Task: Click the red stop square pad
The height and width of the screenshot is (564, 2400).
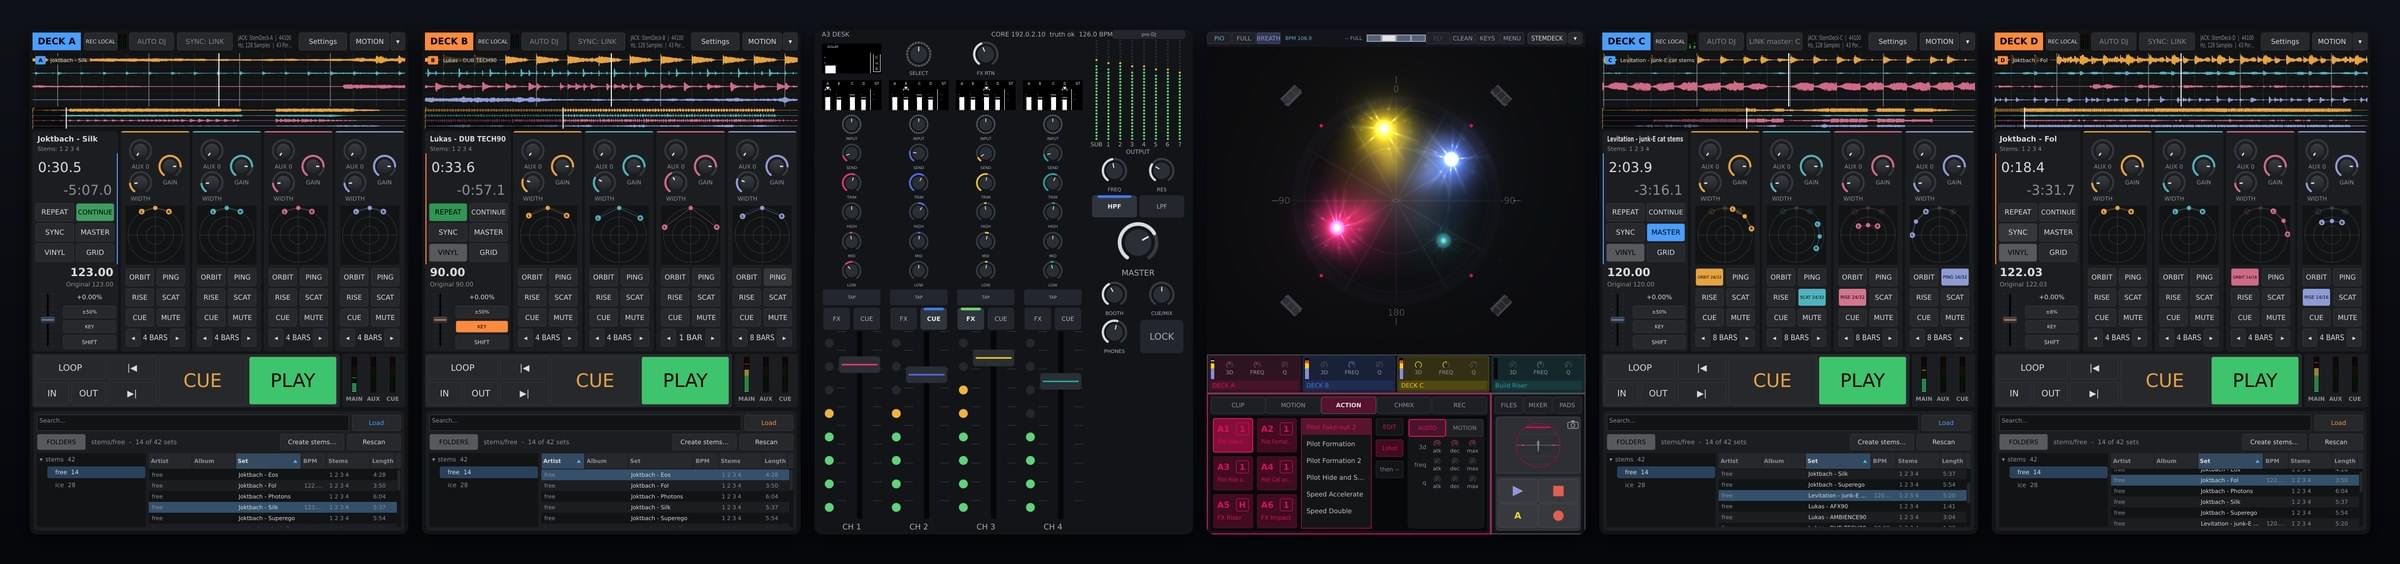Action: pyautogui.click(x=1557, y=491)
